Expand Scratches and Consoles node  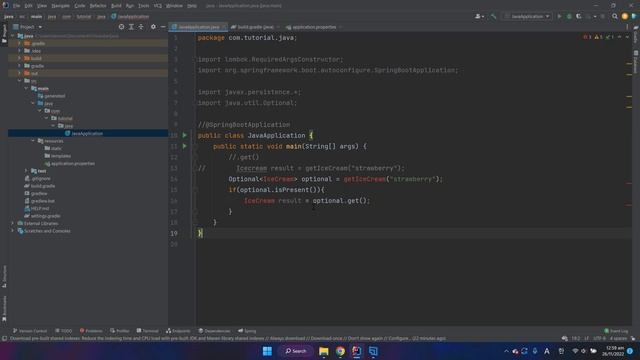coord(12,231)
